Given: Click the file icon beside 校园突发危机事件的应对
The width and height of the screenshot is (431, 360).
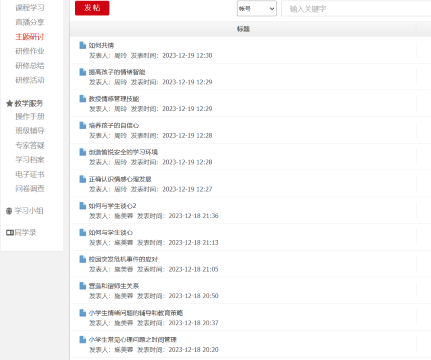Looking at the screenshot, I should pyautogui.click(x=83, y=259).
